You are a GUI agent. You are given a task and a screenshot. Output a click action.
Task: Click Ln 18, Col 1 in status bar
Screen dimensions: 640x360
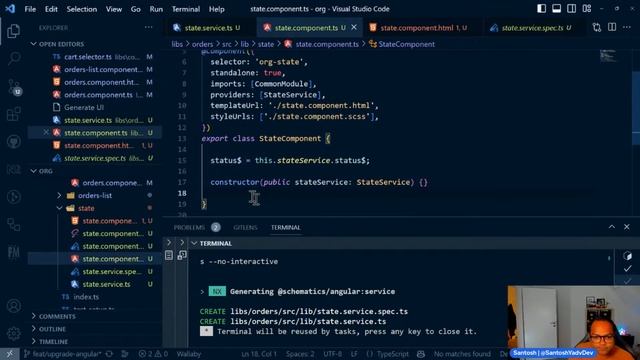point(259,354)
